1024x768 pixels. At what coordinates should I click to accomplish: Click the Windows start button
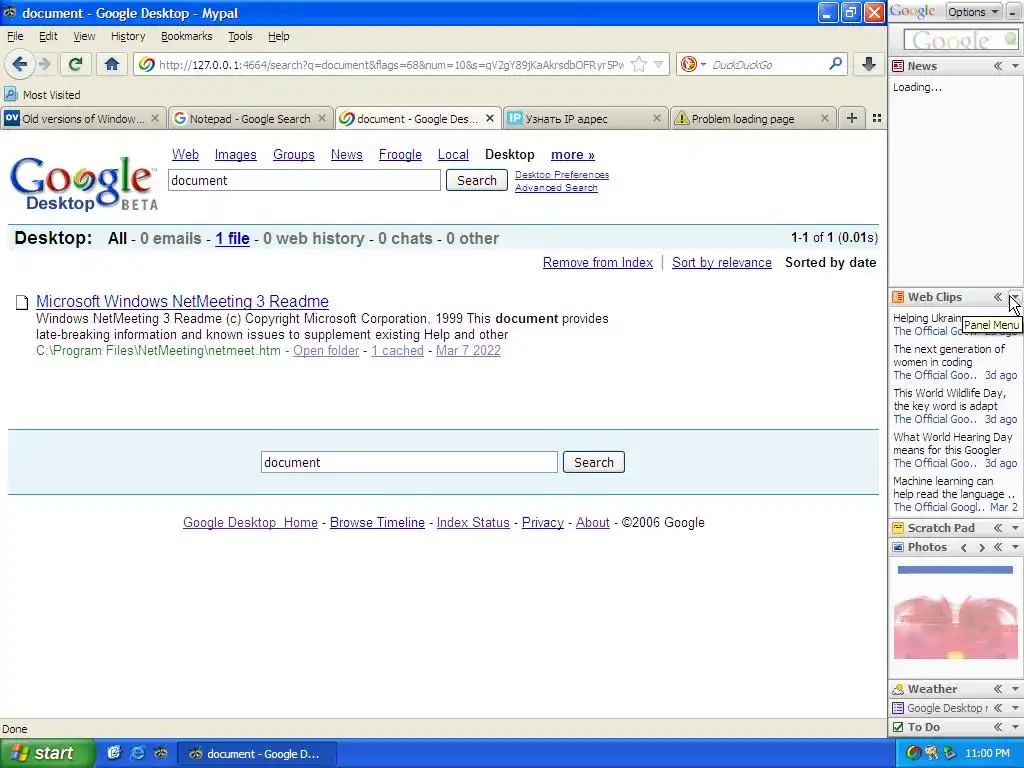tap(46, 753)
